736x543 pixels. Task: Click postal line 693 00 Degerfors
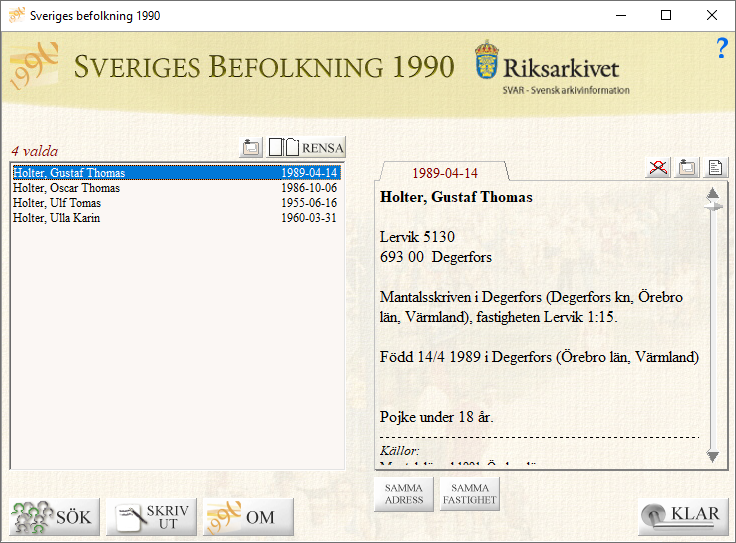coord(436,257)
